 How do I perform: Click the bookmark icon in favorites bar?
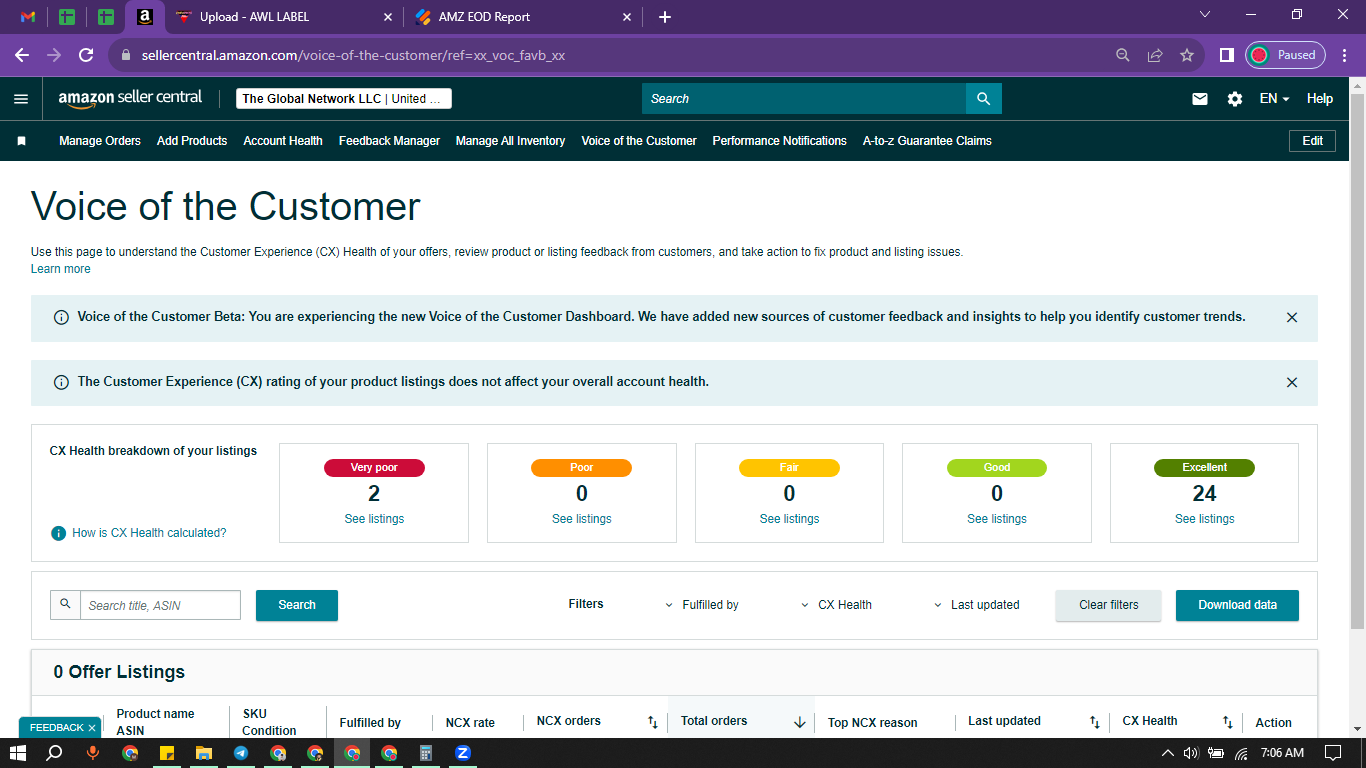point(21,141)
